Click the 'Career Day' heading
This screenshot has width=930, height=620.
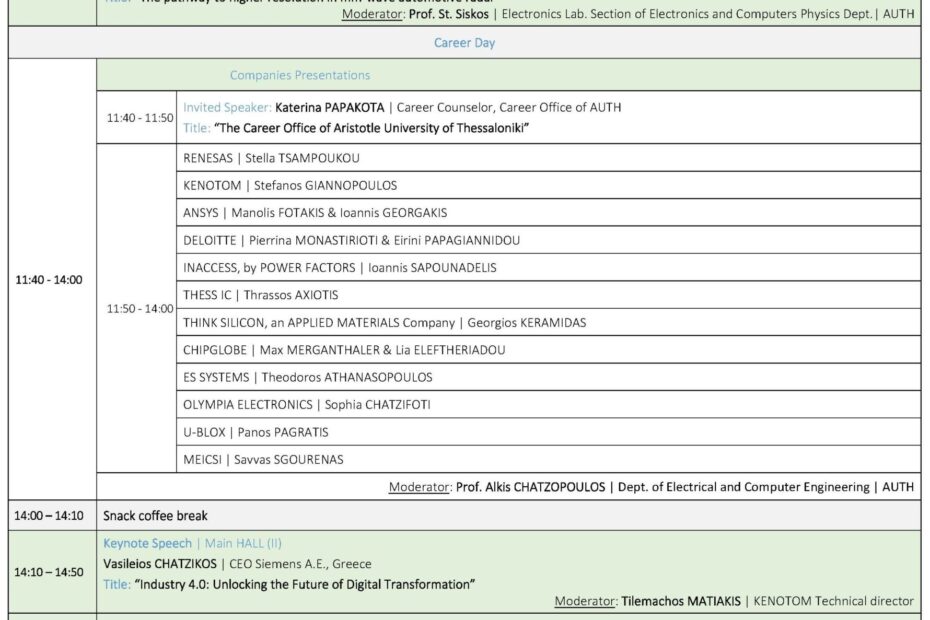coord(464,43)
